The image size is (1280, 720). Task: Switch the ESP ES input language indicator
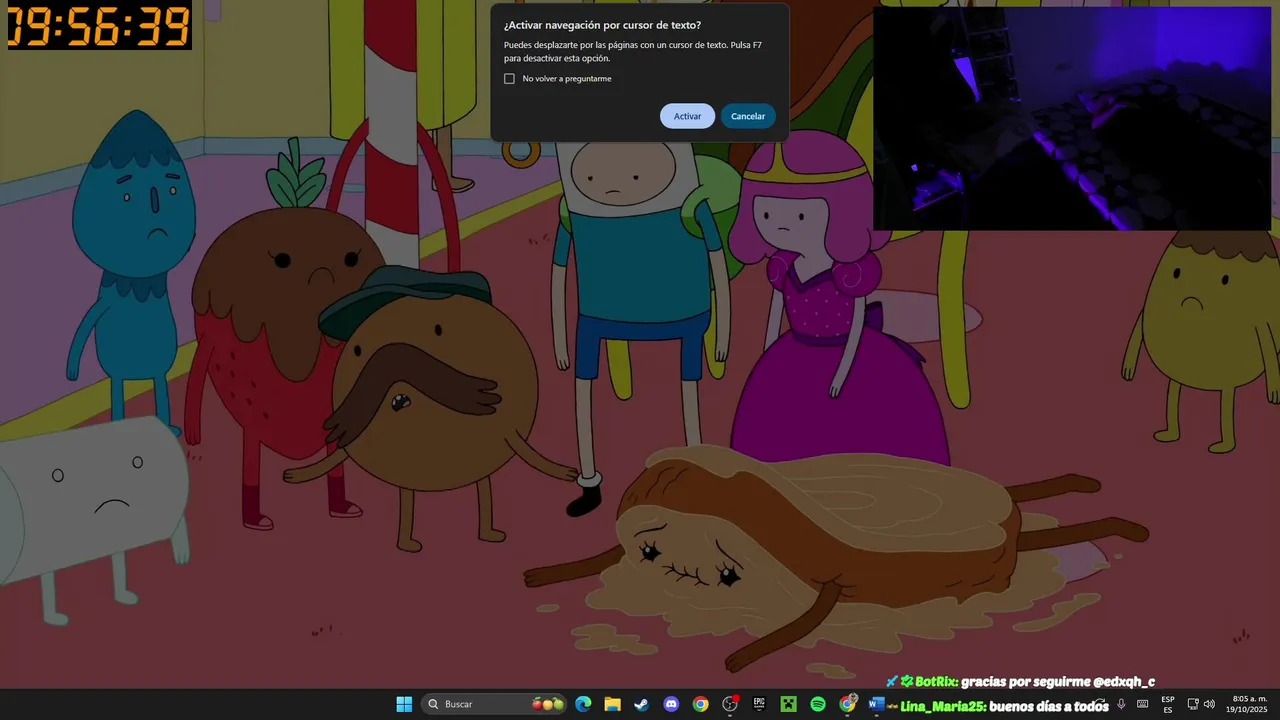[1168, 705]
